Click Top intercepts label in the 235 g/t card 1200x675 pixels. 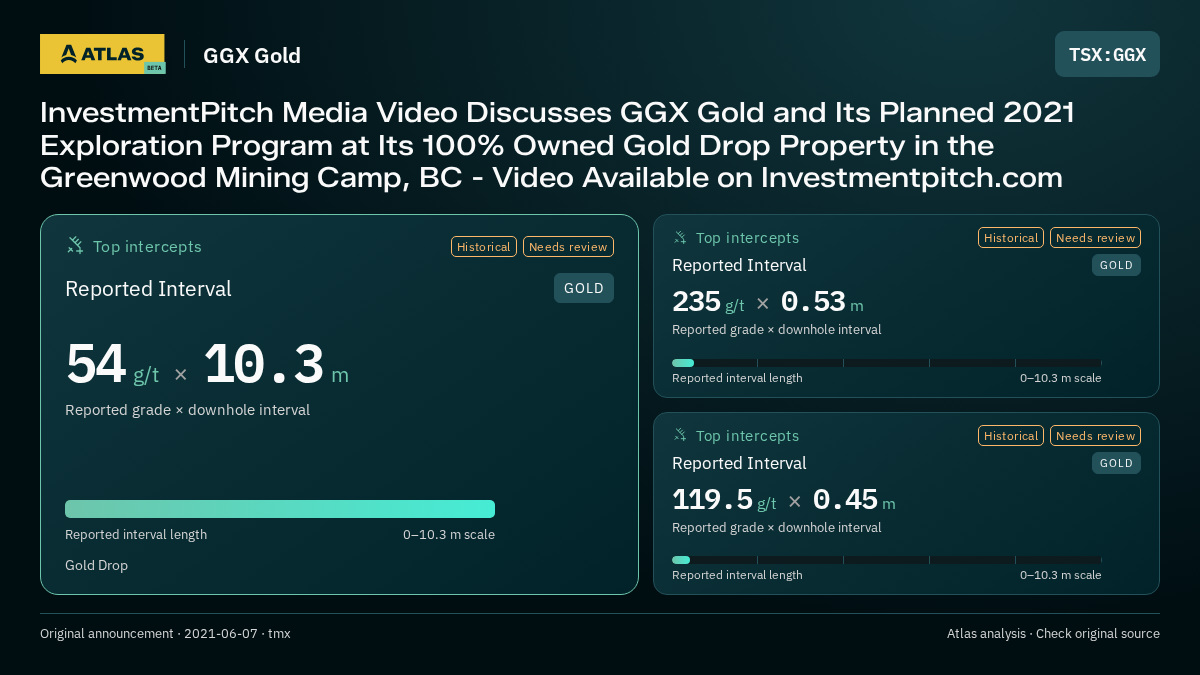coord(747,238)
